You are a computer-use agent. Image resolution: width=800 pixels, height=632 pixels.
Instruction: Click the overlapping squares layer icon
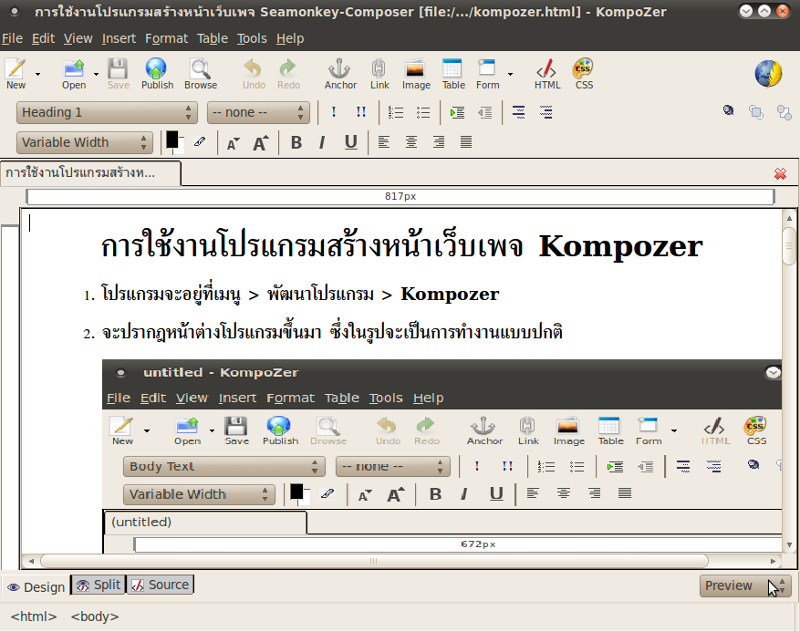click(x=756, y=112)
